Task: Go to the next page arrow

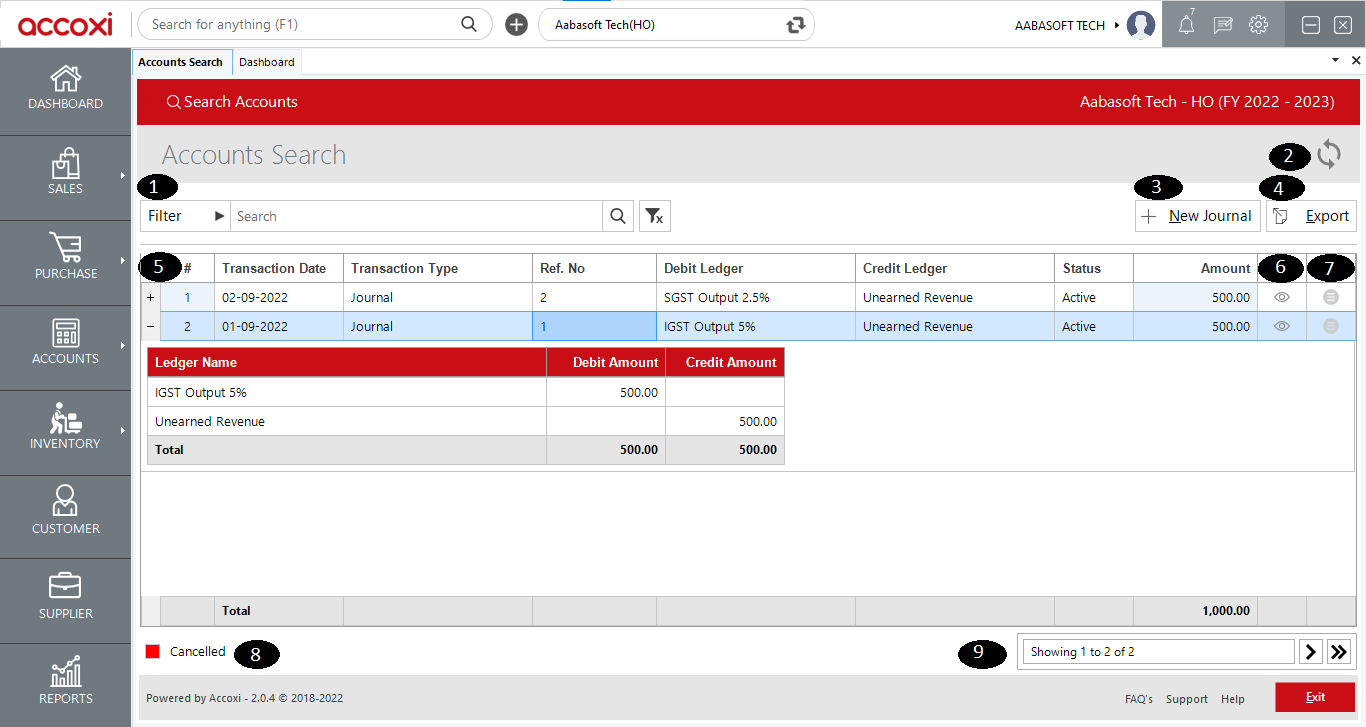Action: click(x=1311, y=652)
